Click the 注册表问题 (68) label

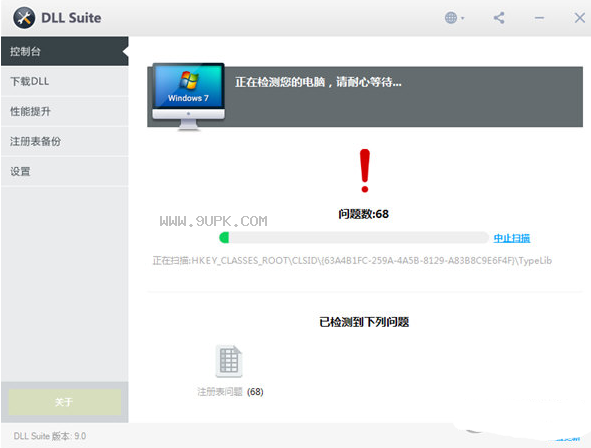pos(230,392)
